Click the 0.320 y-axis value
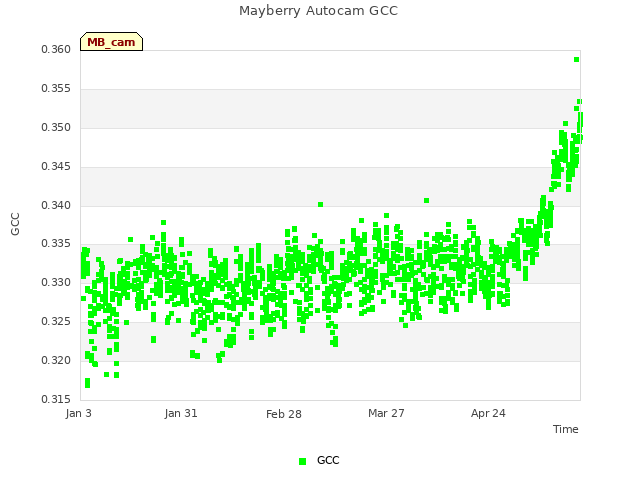Image resolution: width=640 pixels, height=480 pixels. tap(56, 360)
